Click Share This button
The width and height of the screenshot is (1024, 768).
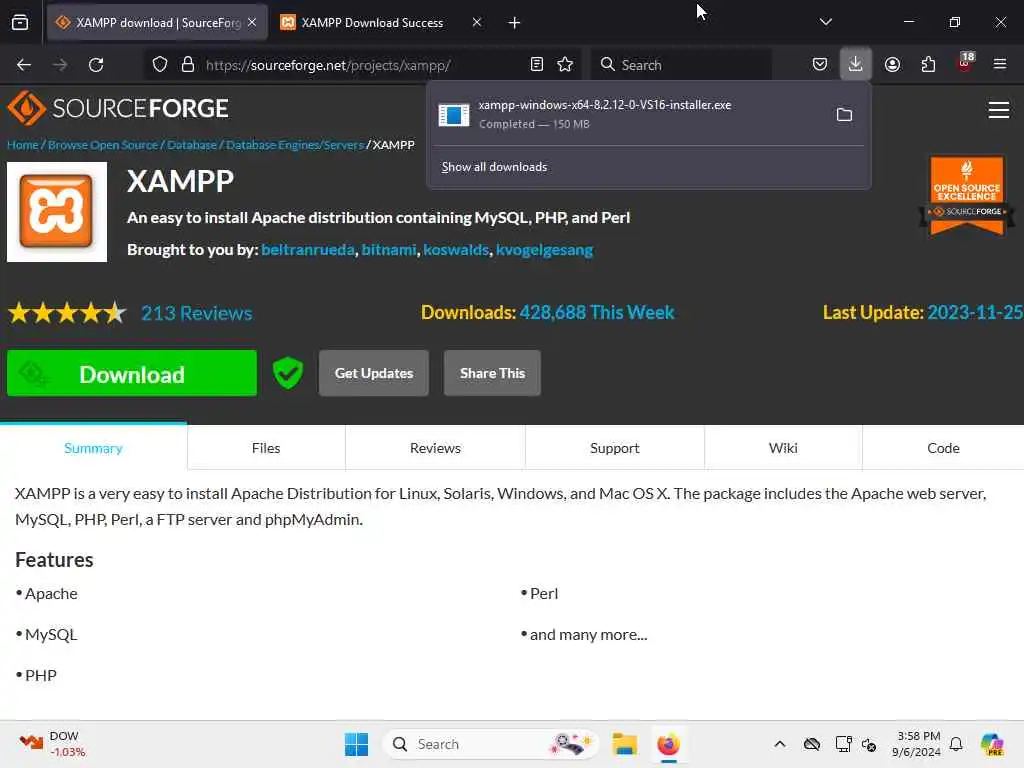492,374
